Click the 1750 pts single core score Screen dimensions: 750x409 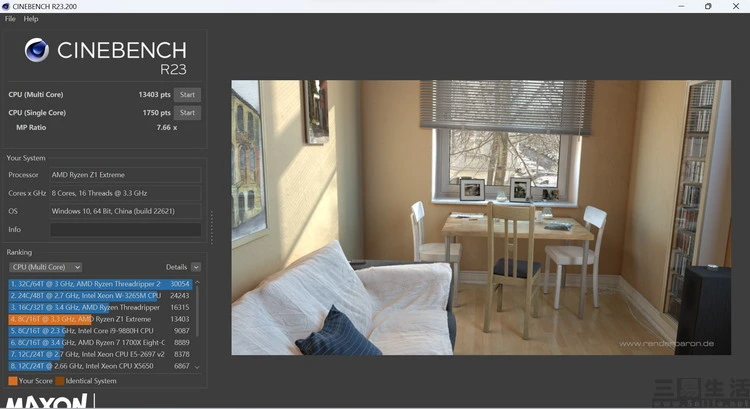156,113
